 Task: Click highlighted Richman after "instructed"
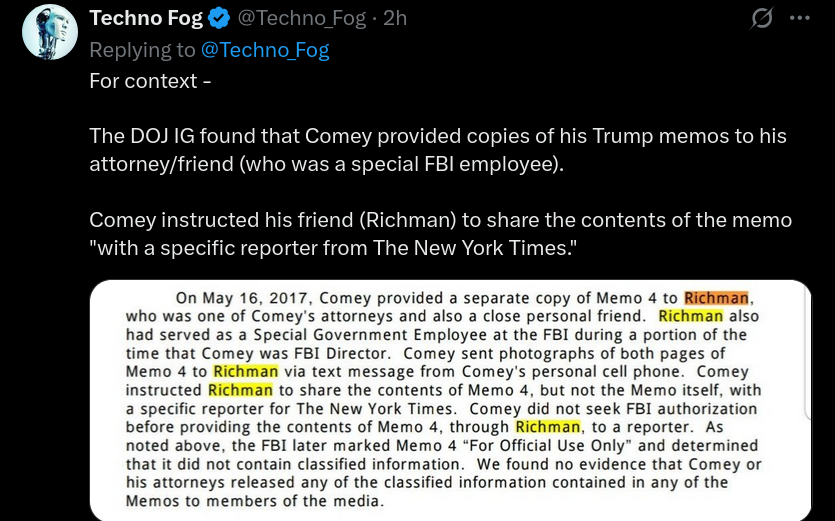(x=240, y=390)
